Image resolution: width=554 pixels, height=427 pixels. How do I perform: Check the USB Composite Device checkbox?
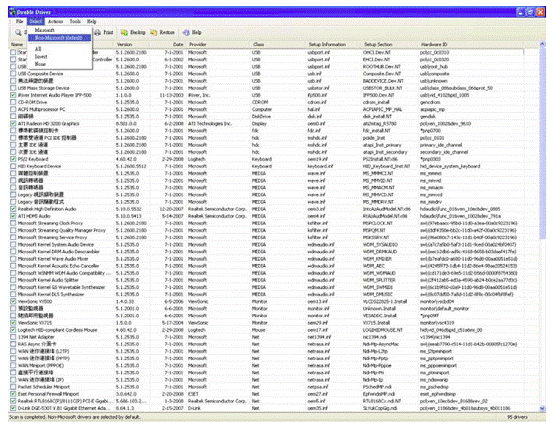coord(13,74)
